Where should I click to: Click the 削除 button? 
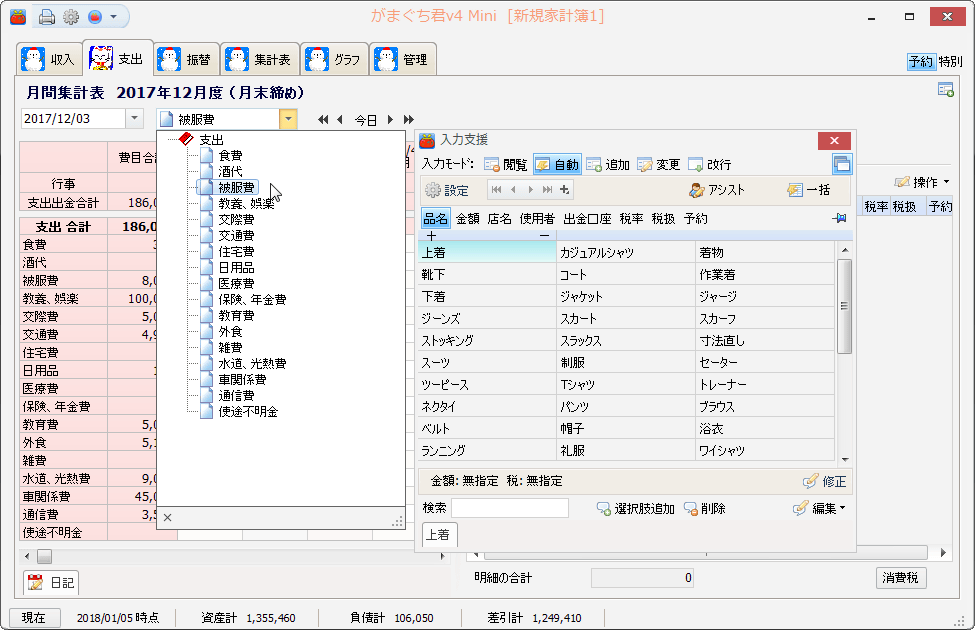coord(705,509)
